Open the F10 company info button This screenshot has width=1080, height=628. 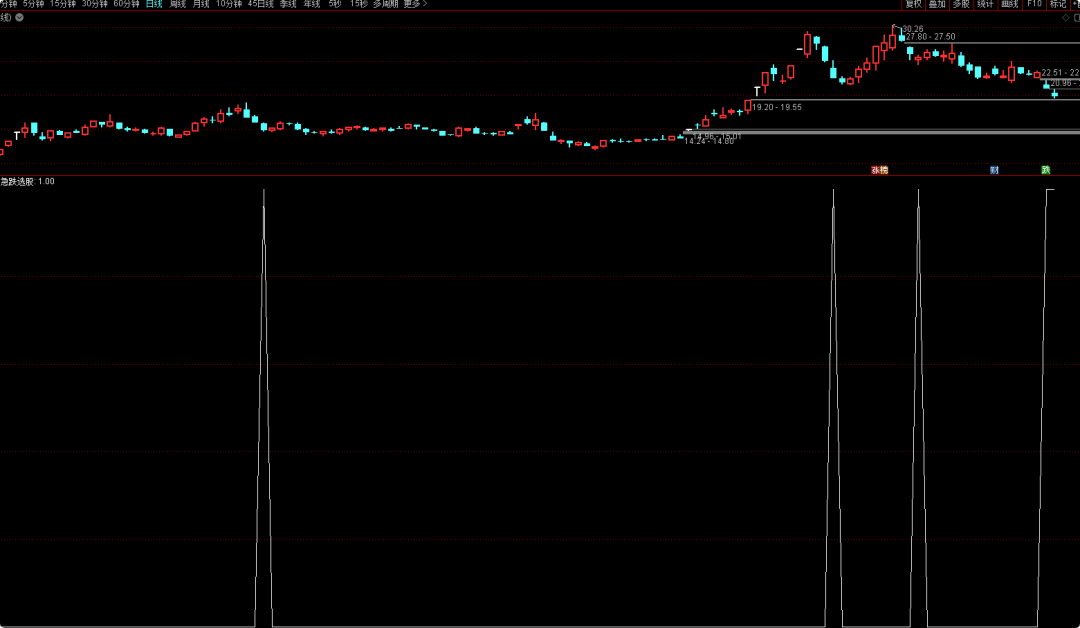click(x=1034, y=4)
